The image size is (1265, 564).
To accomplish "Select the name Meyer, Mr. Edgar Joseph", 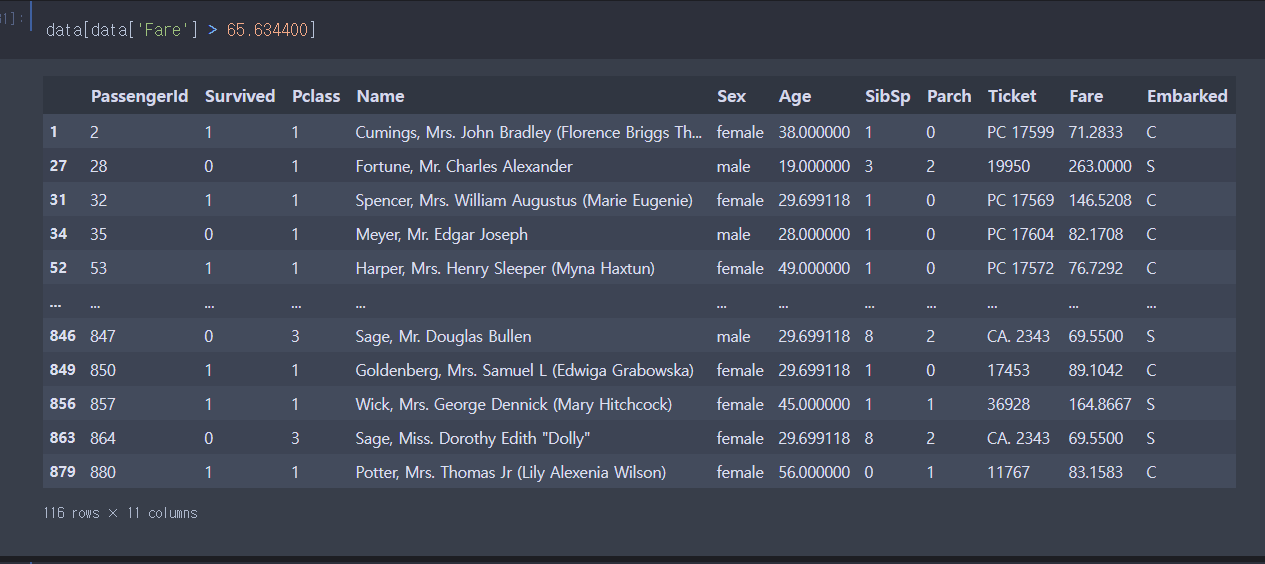I will point(442,234).
